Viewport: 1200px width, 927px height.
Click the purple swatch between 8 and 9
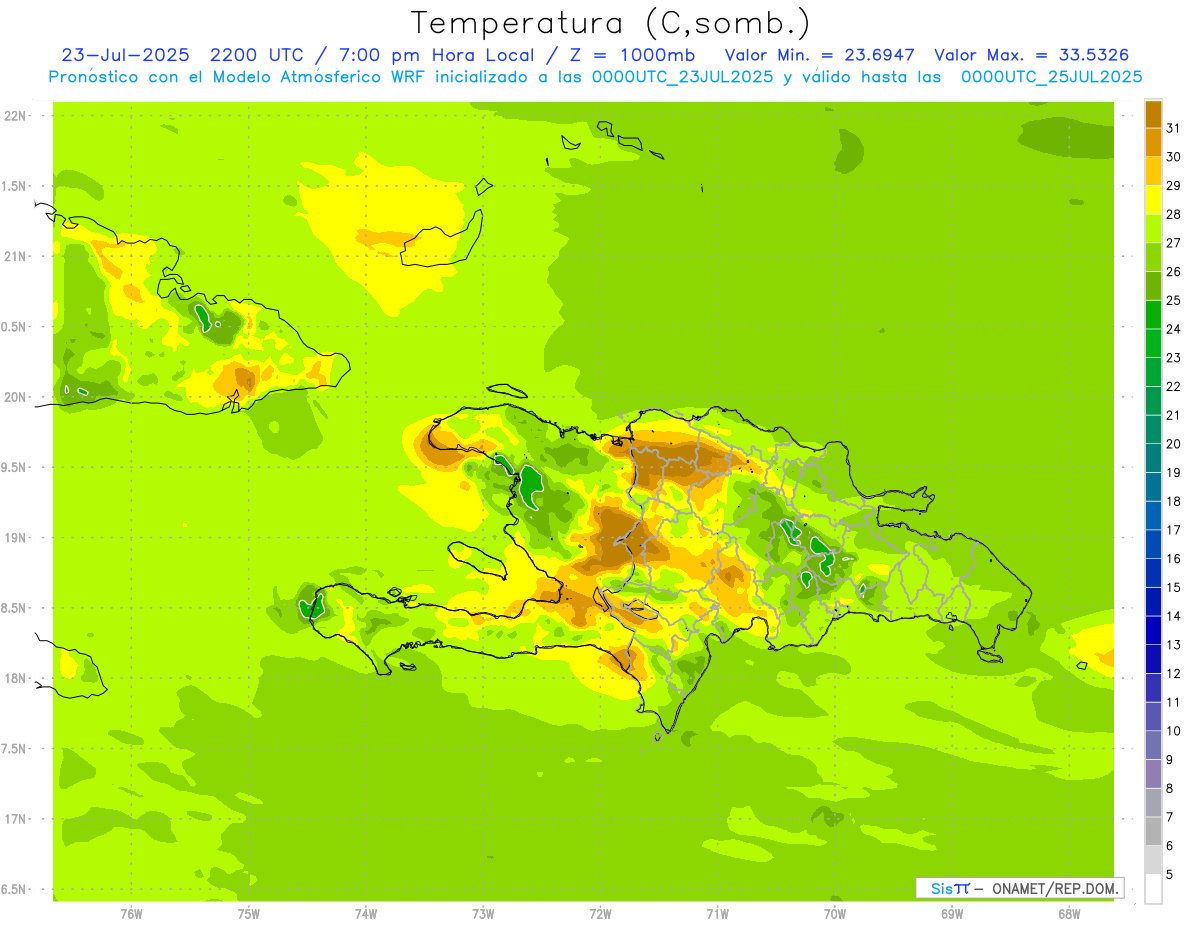click(x=1153, y=774)
